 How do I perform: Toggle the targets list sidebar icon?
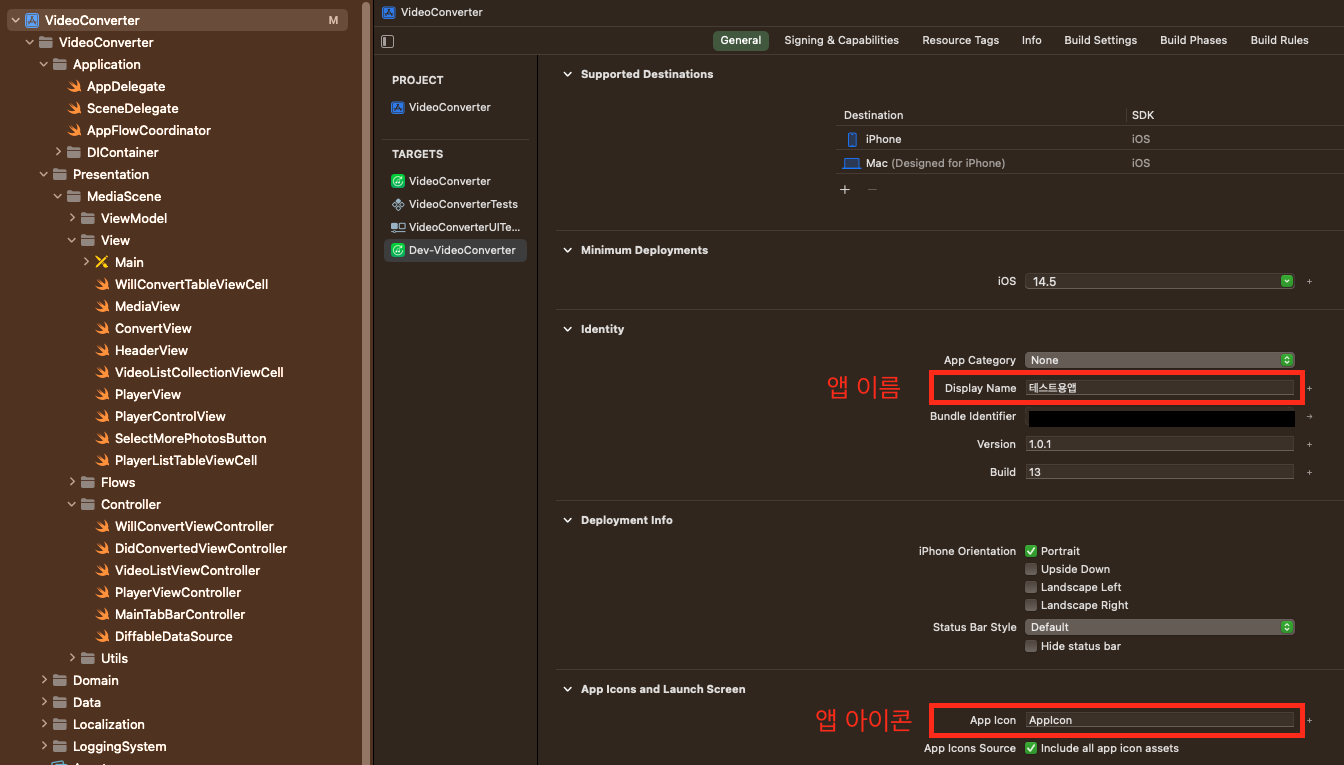[x=388, y=41]
